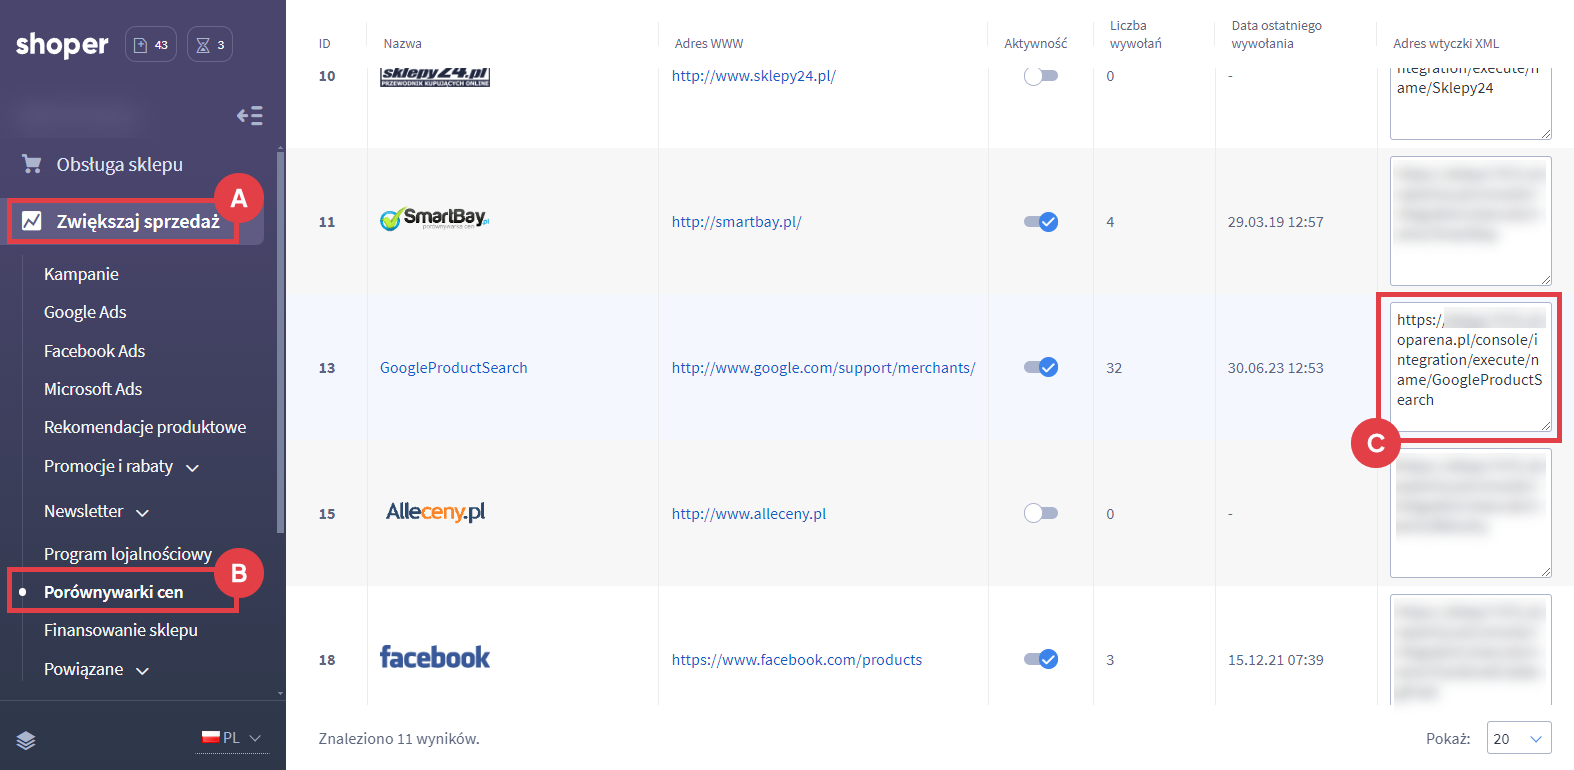This screenshot has height=770, width=1574.
Task: Click the Polish flag icon
Action: tap(209, 737)
